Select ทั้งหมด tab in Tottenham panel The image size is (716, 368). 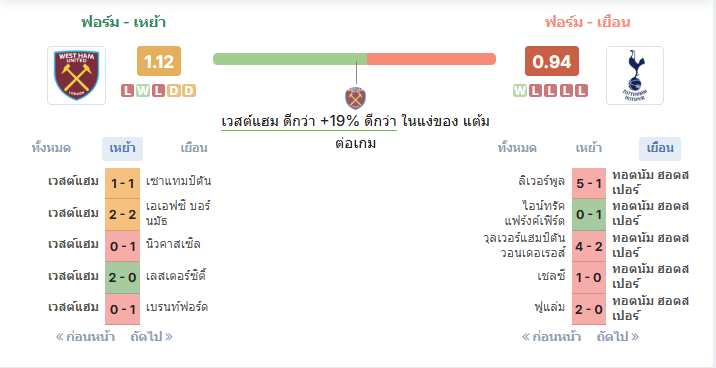[517, 148]
